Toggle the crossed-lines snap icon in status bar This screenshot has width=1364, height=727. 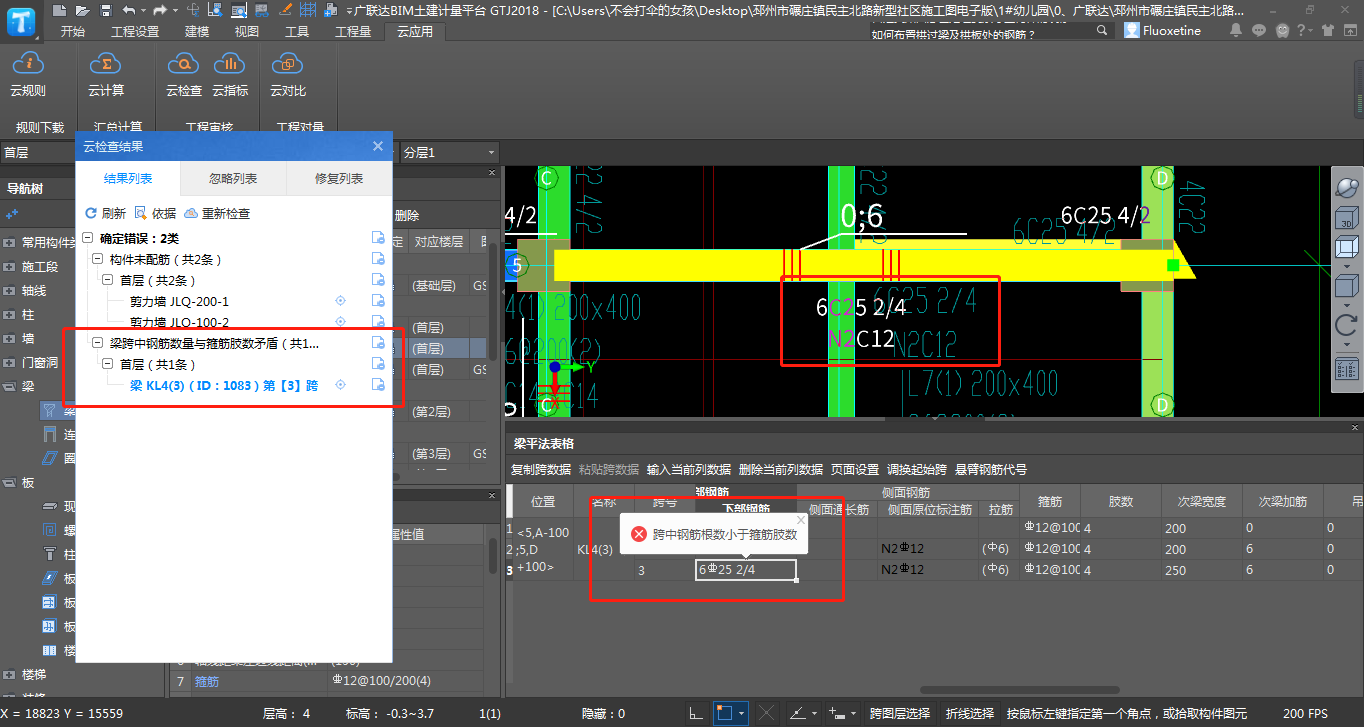(766, 713)
